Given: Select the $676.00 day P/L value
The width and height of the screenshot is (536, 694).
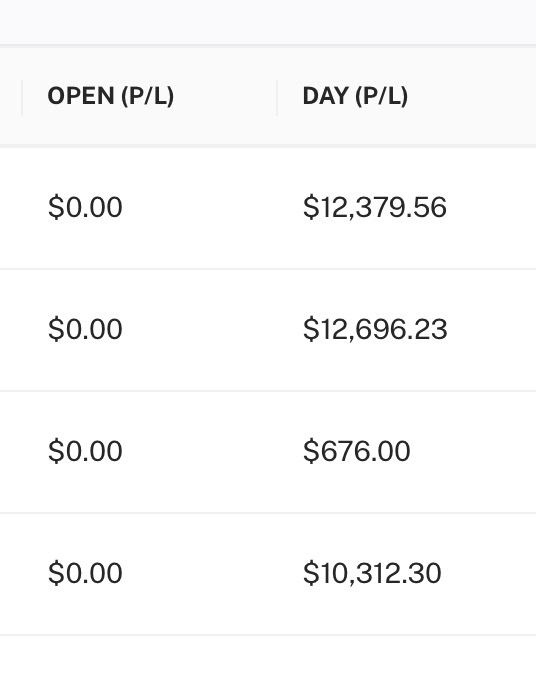Looking at the screenshot, I should (x=356, y=451).
